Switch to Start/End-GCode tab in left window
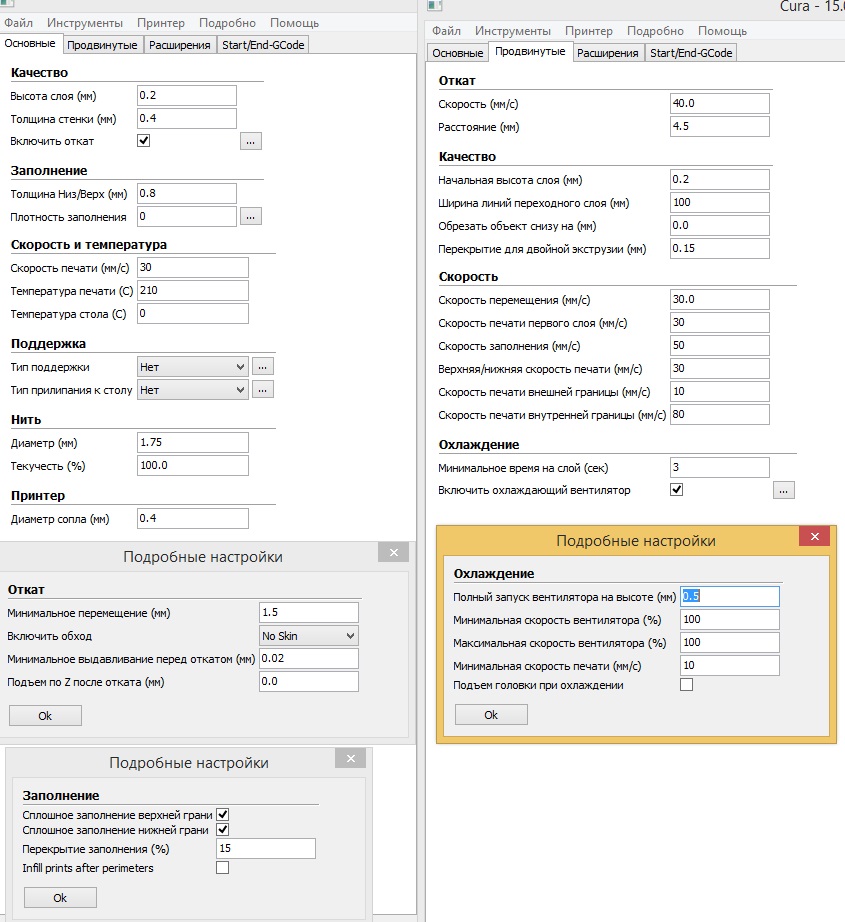 [263, 45]
